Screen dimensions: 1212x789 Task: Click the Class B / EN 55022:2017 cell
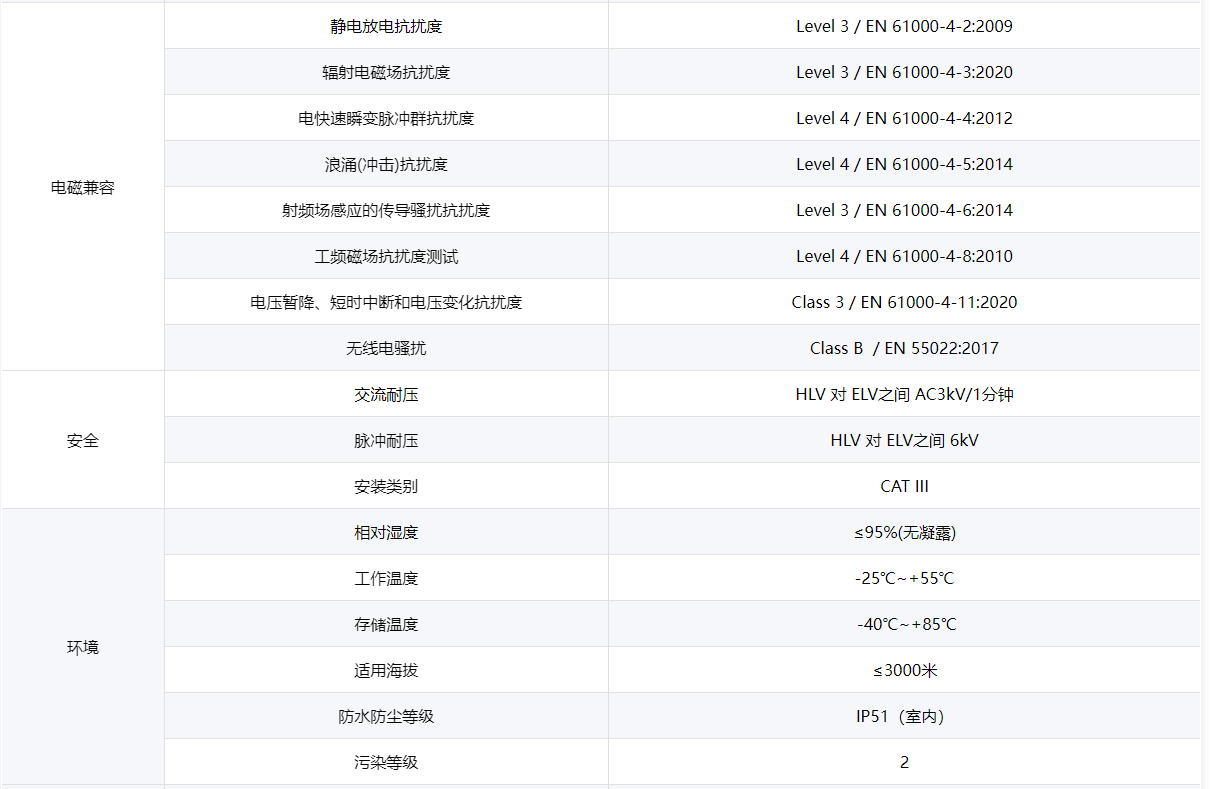[x=904, y=349]
